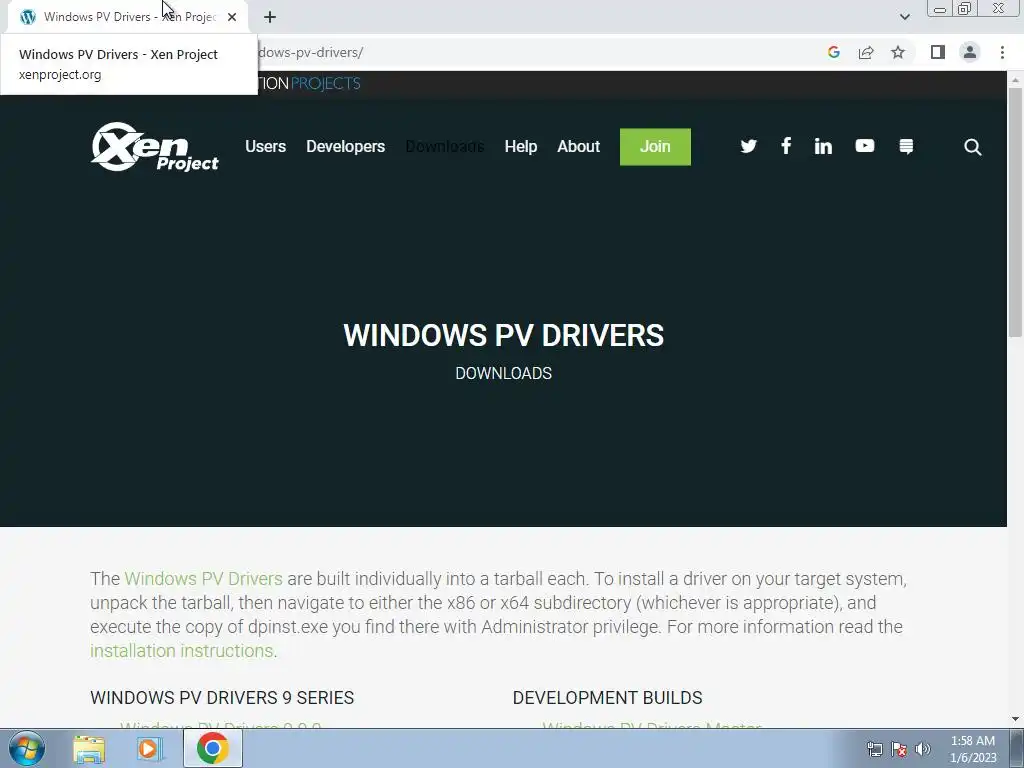This screenshot has height=768, width=1024.
Task: Click the WINDOWS PV DRIVERS 9 SERIES heading
Action: pyautogui.click(x=222, y=697)
